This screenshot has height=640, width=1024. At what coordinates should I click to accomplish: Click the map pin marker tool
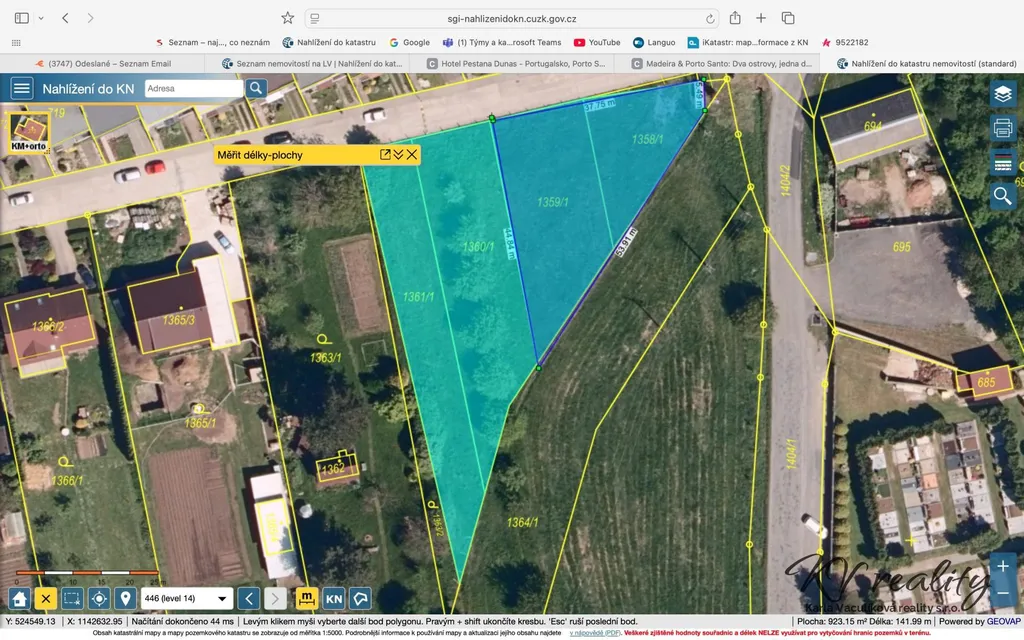(125, 598)
